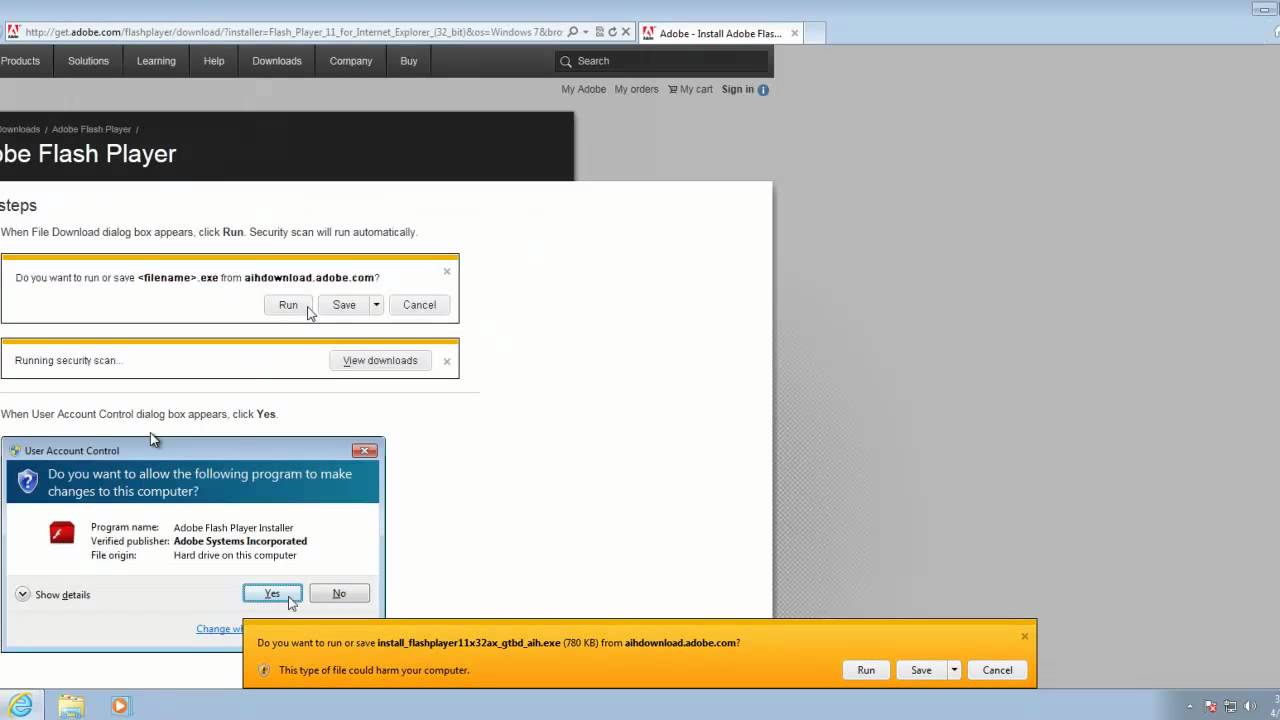Open Windows Explorer folder on the taskbar
This screenshot has height=720, width=1280.
coord(71,706)
